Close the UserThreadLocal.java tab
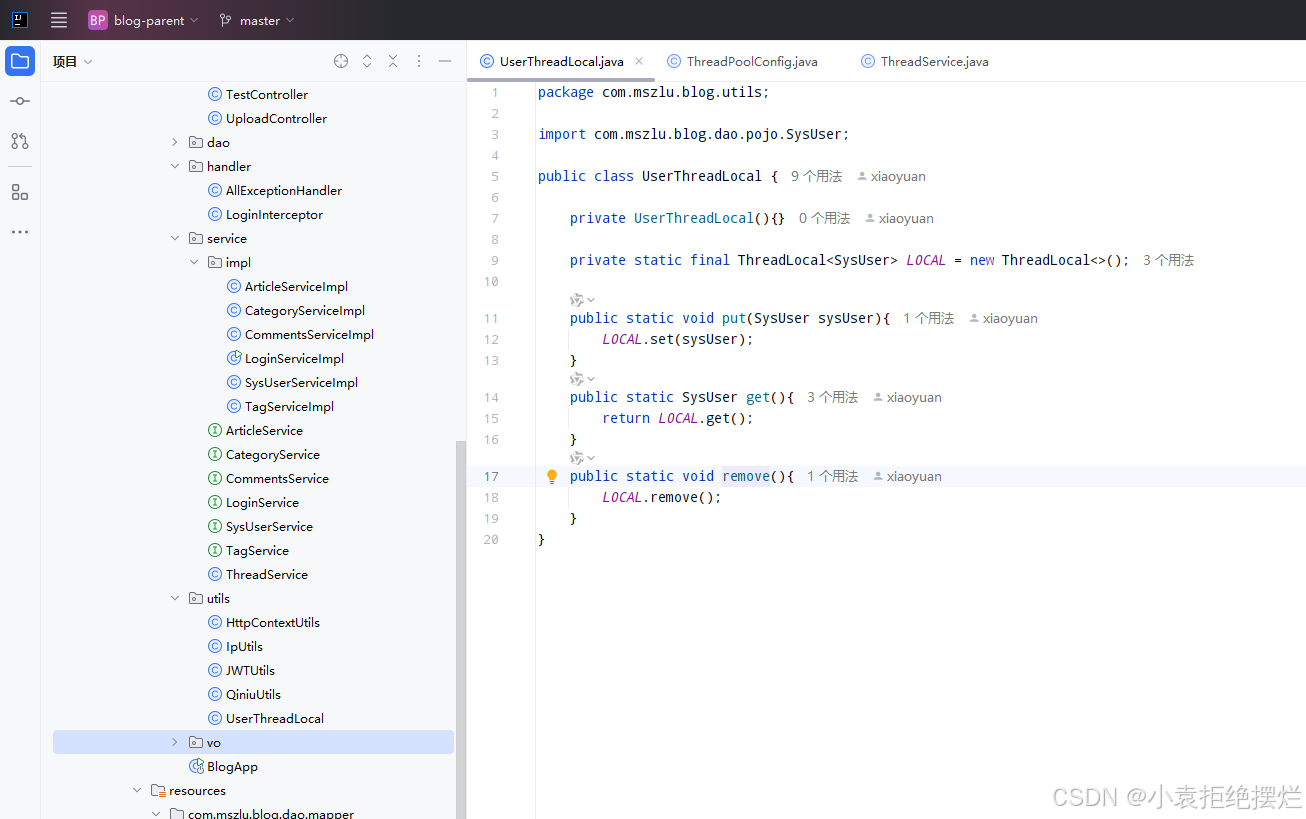This screenshot has height=819, width=1306. 640,61
